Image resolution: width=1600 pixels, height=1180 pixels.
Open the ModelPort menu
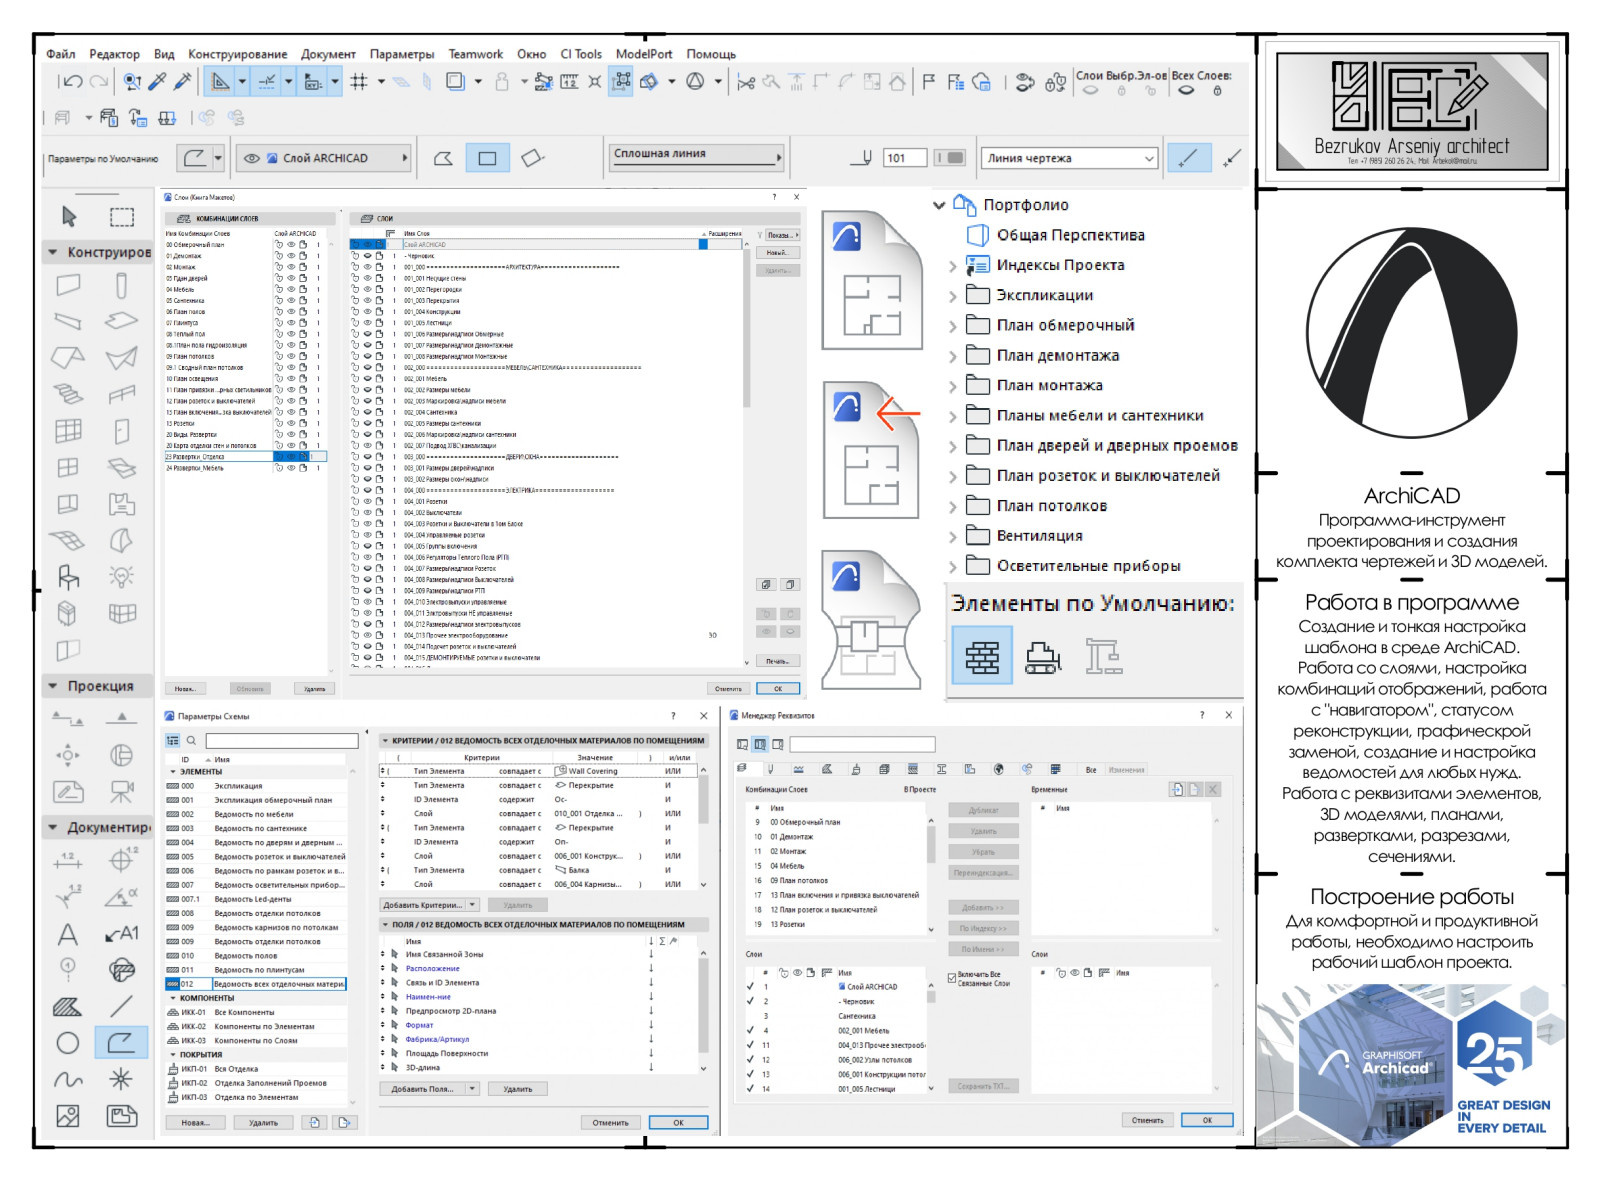click(x=644, y=54)
